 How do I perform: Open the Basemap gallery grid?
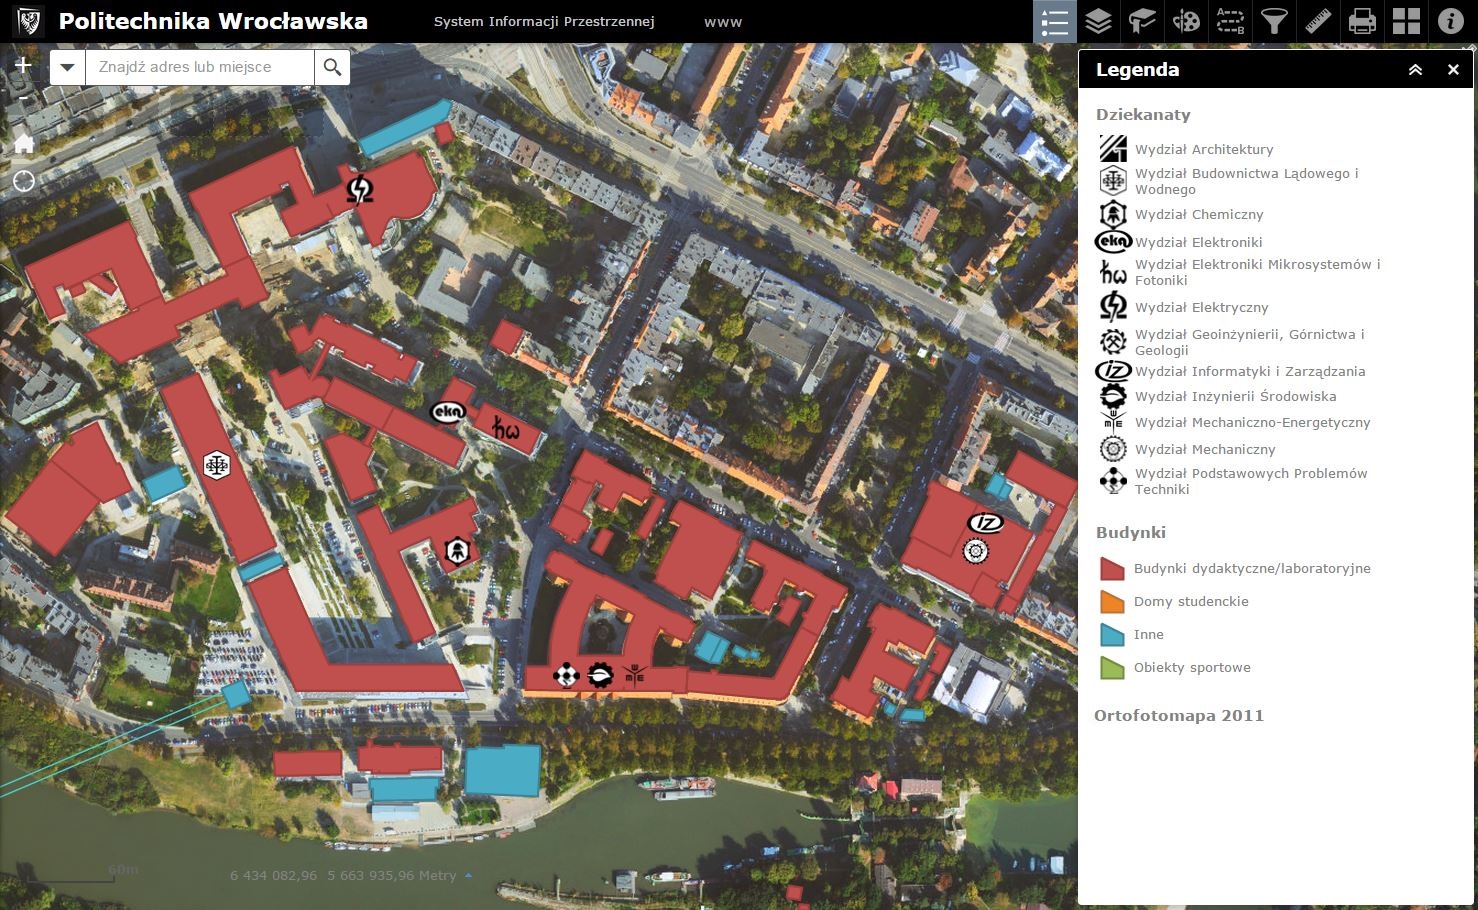click(1406, 21)
